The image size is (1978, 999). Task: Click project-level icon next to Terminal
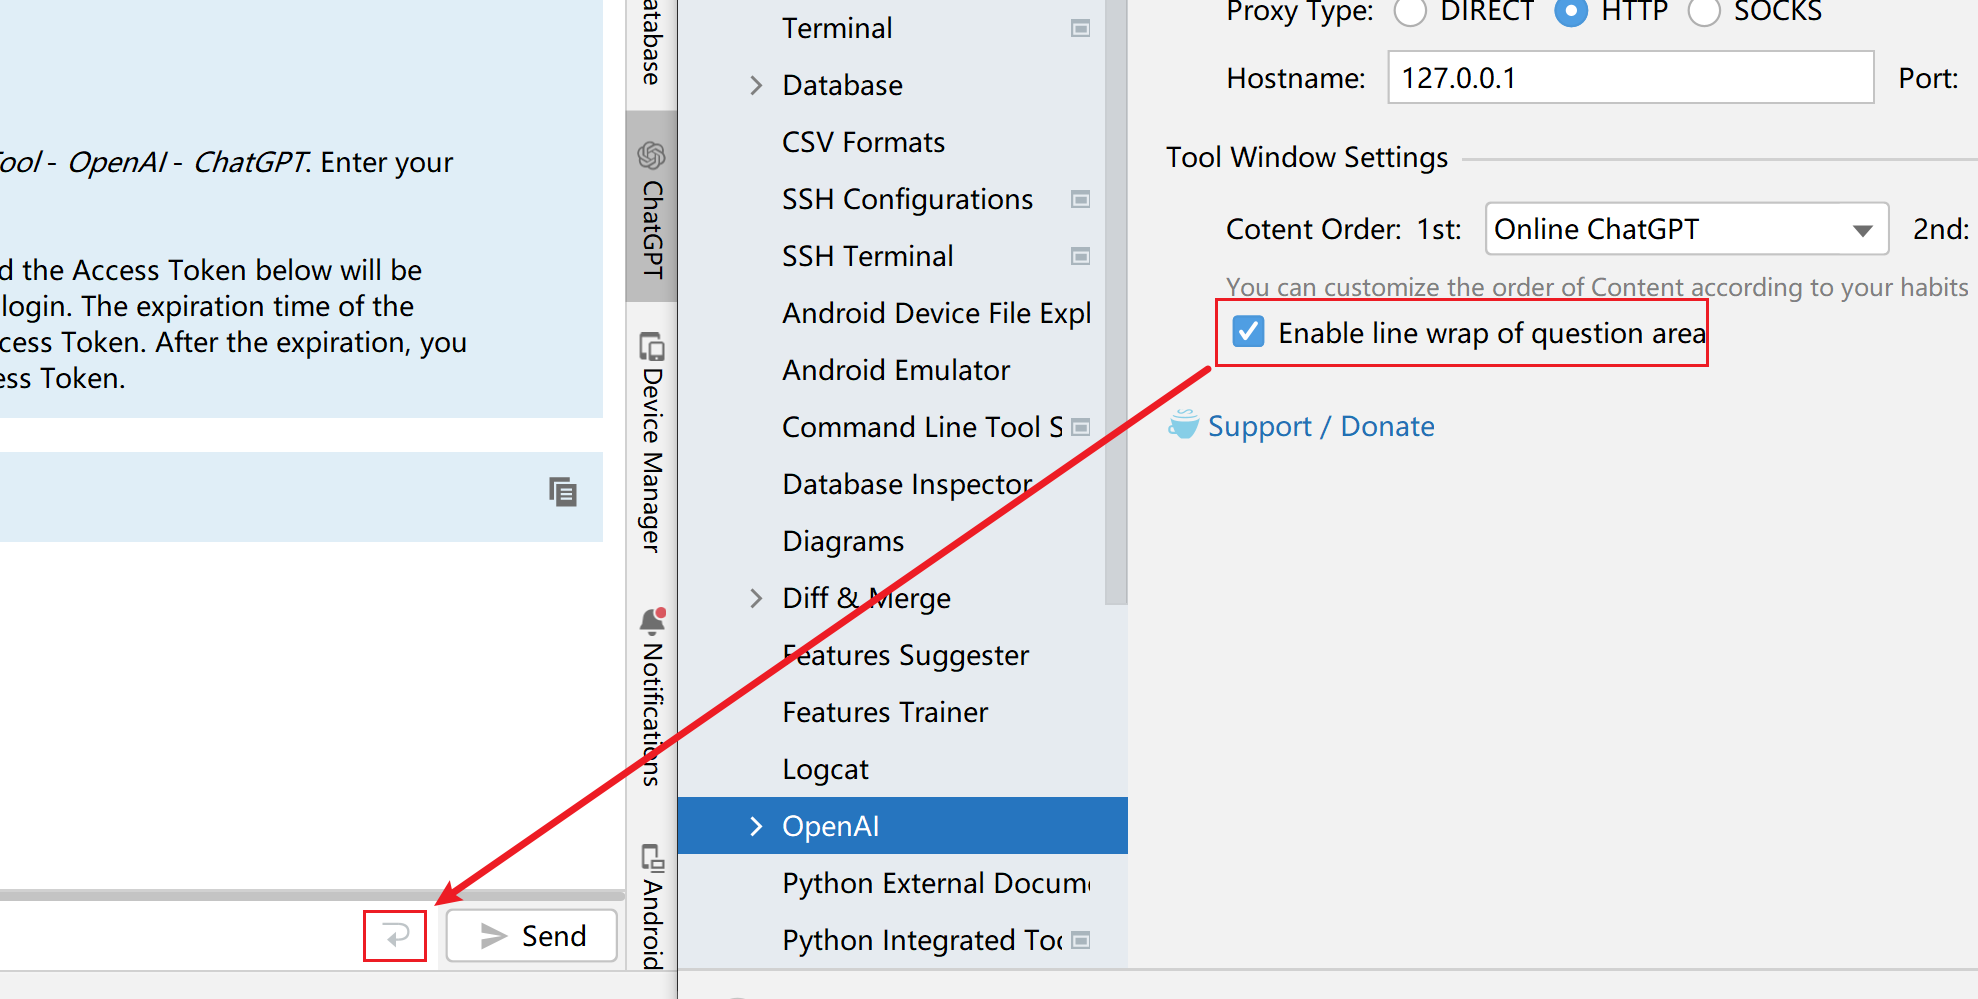[1080, 28]
